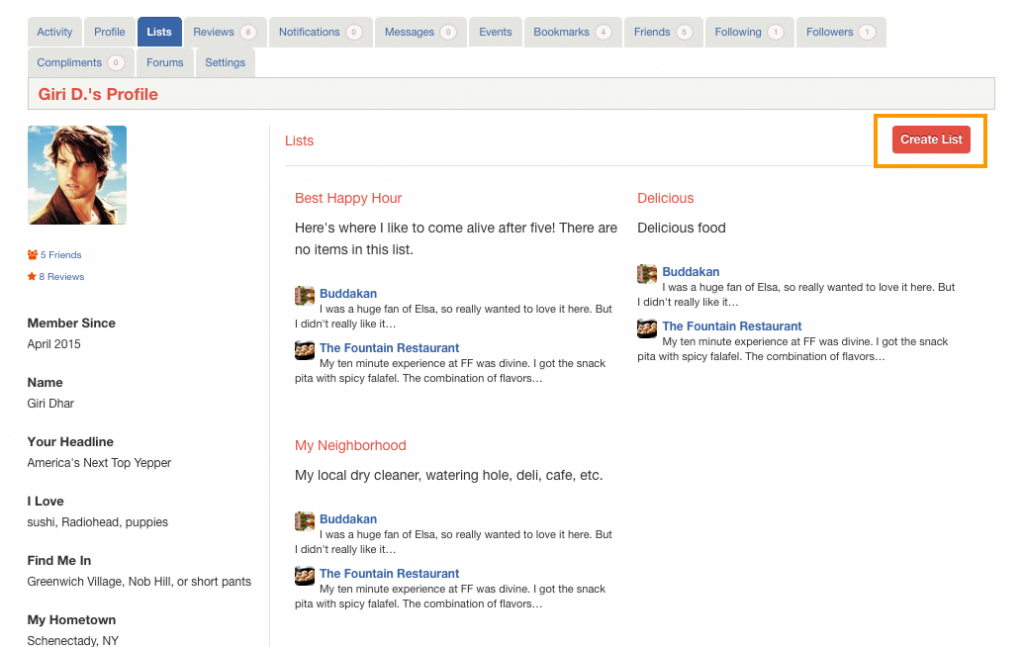Click the Bookmarks count badge
The height and width of the screenshot is (647, 1024).
point(603,32)
